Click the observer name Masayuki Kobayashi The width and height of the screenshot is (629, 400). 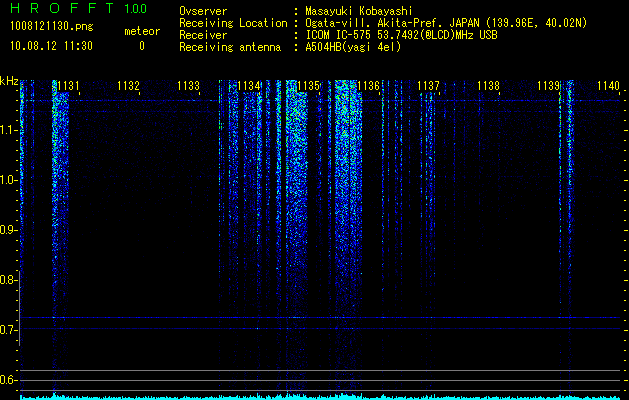point(359,12)
